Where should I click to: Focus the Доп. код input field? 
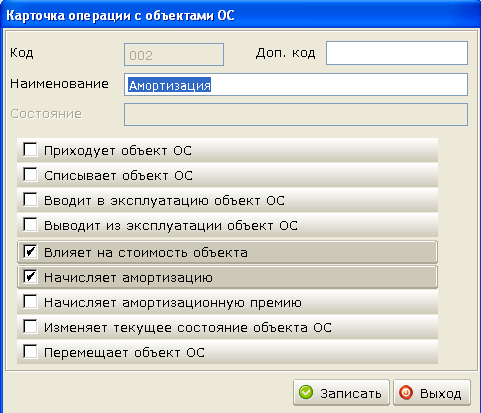(x=397, y=53)
